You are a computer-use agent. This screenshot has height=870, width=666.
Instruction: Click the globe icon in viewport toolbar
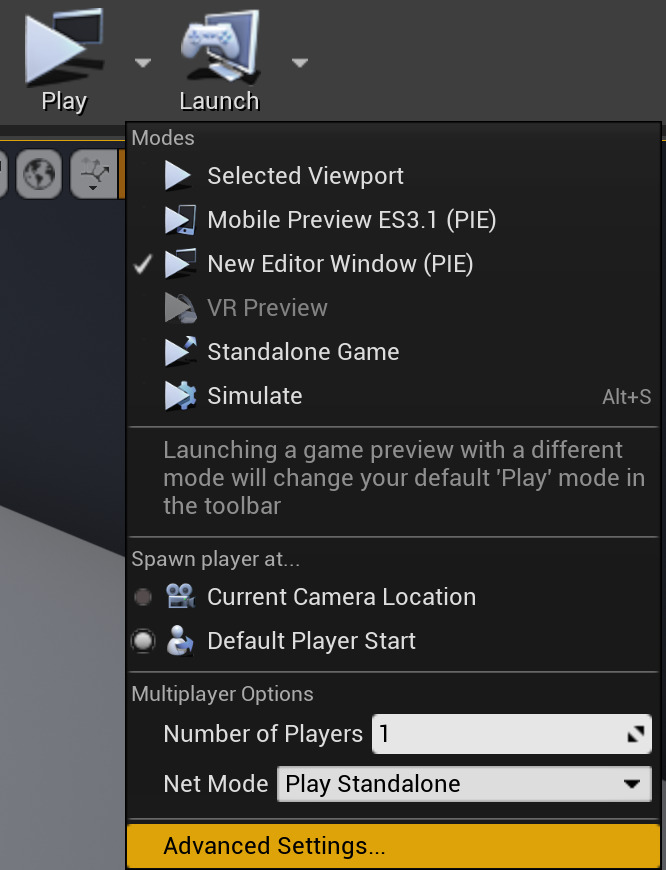coord(38,174)
